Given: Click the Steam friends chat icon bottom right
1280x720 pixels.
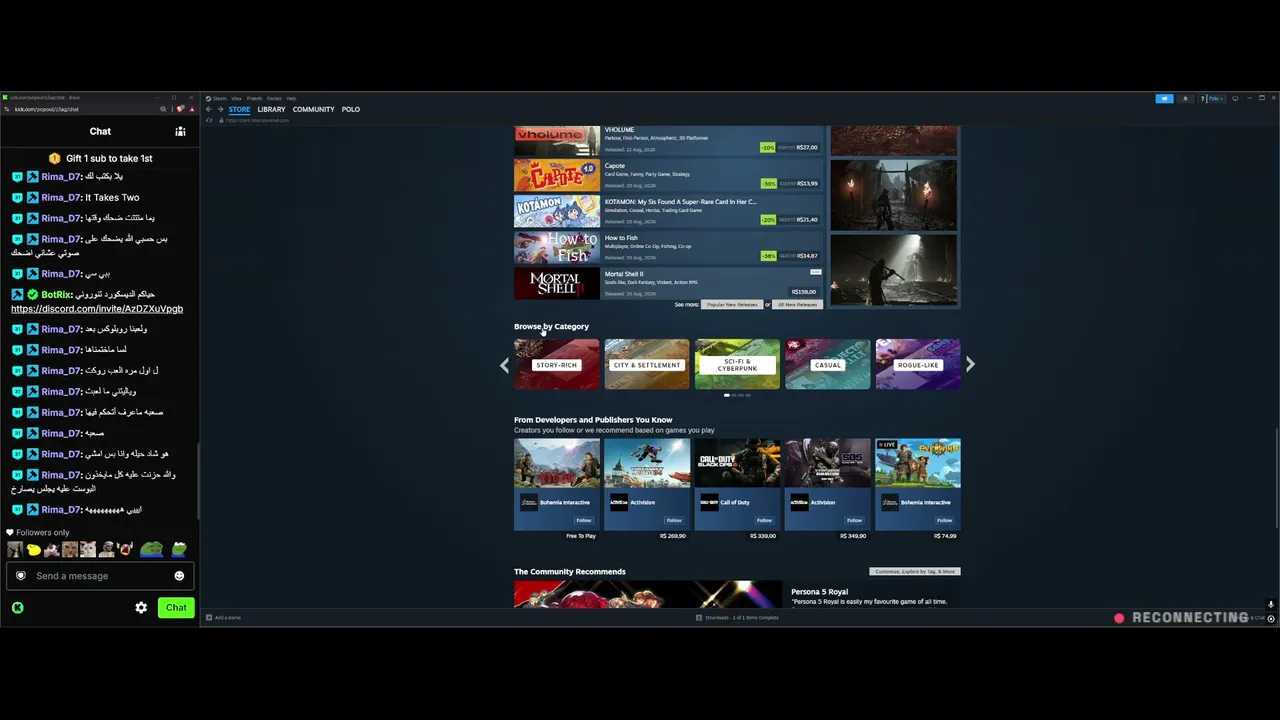Looking at the screenshot, I should tap(1271, 619).
